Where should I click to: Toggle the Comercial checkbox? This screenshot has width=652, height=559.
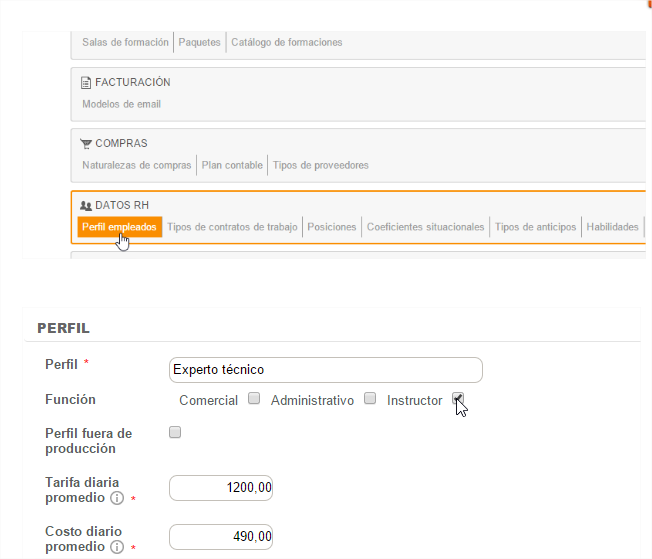point(254,399)
